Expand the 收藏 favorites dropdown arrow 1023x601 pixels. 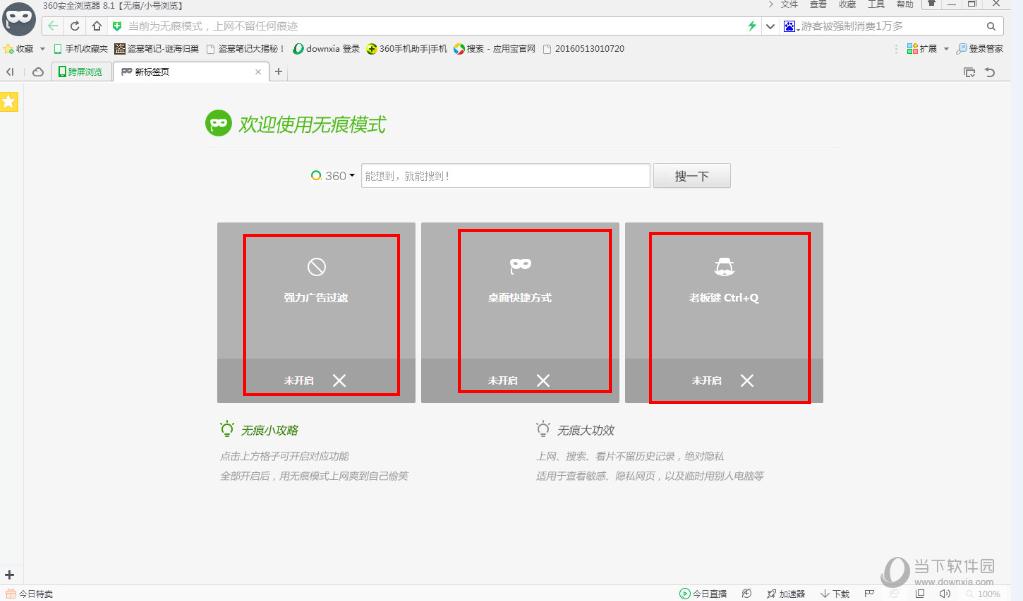[42, 47]
